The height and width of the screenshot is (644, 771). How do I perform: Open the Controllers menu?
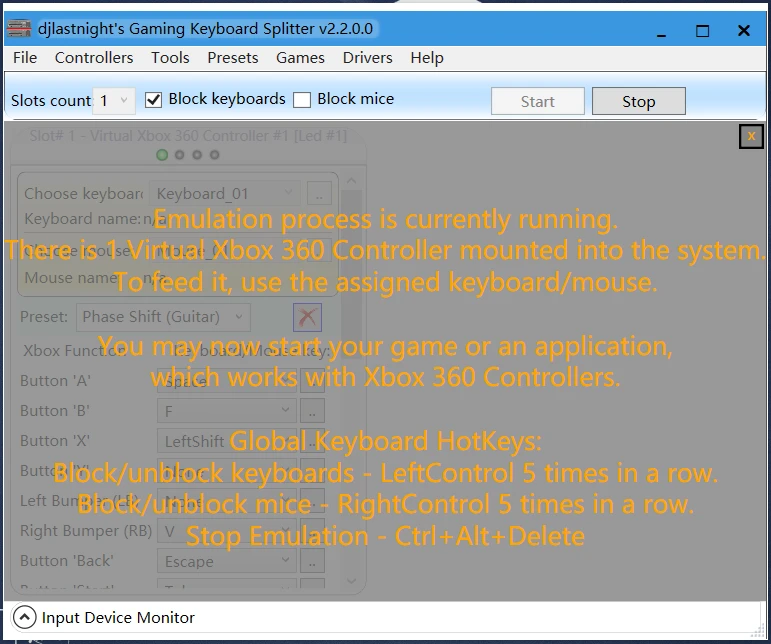[94, 58]
